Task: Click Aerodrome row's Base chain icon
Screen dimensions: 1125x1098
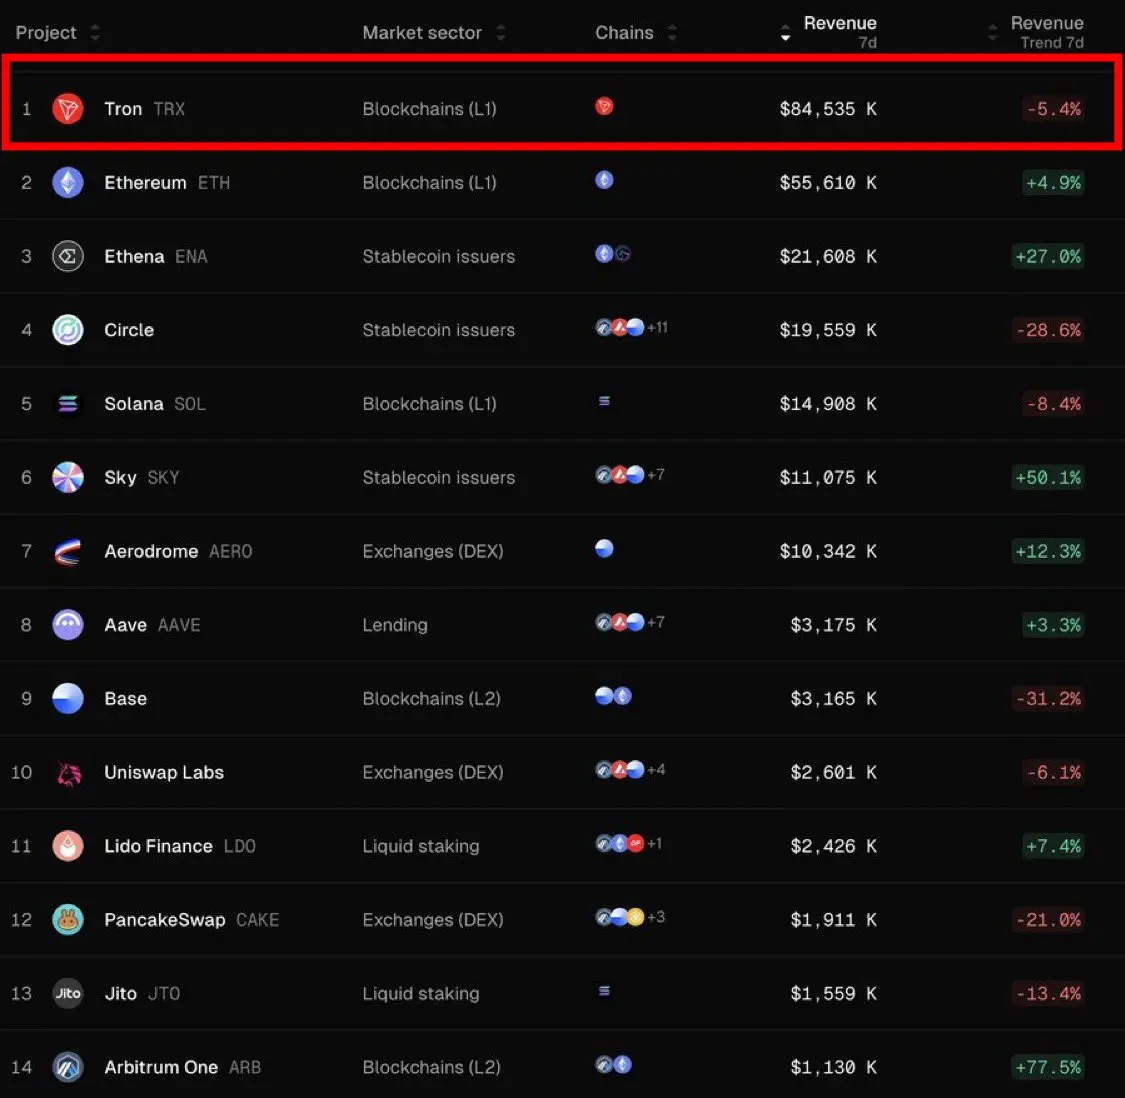Action: [604, 548]
